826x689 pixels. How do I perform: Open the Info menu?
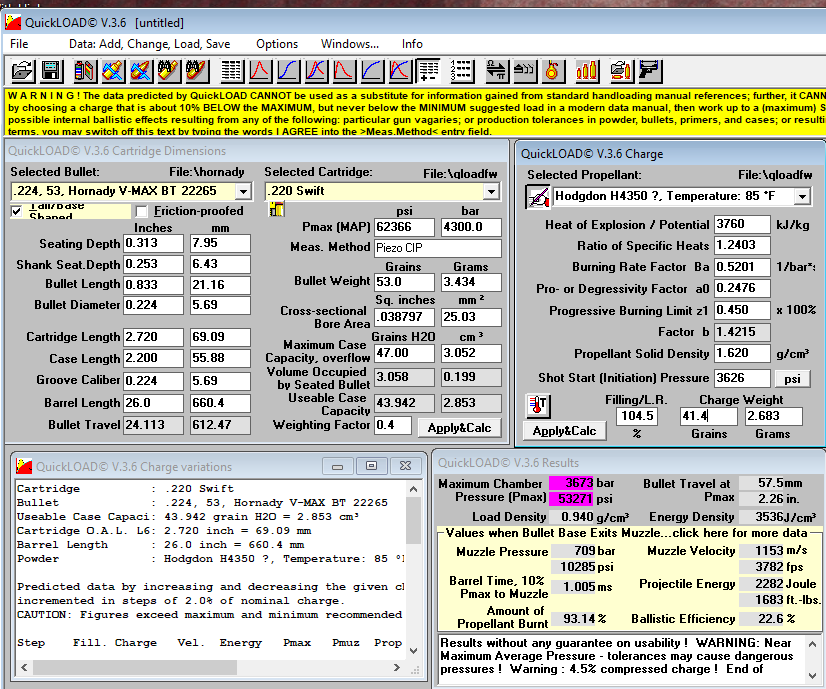(412, 44)
